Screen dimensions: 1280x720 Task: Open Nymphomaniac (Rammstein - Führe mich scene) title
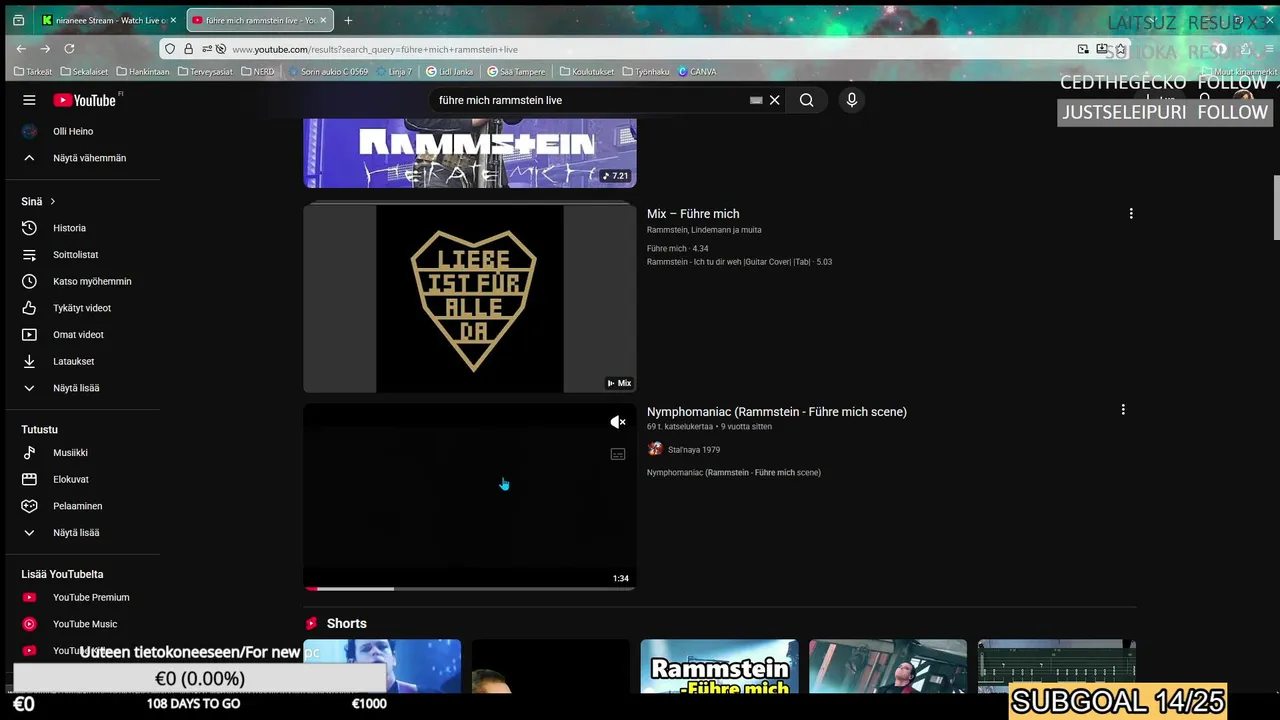pyautogui.click(x=777, y=412)
